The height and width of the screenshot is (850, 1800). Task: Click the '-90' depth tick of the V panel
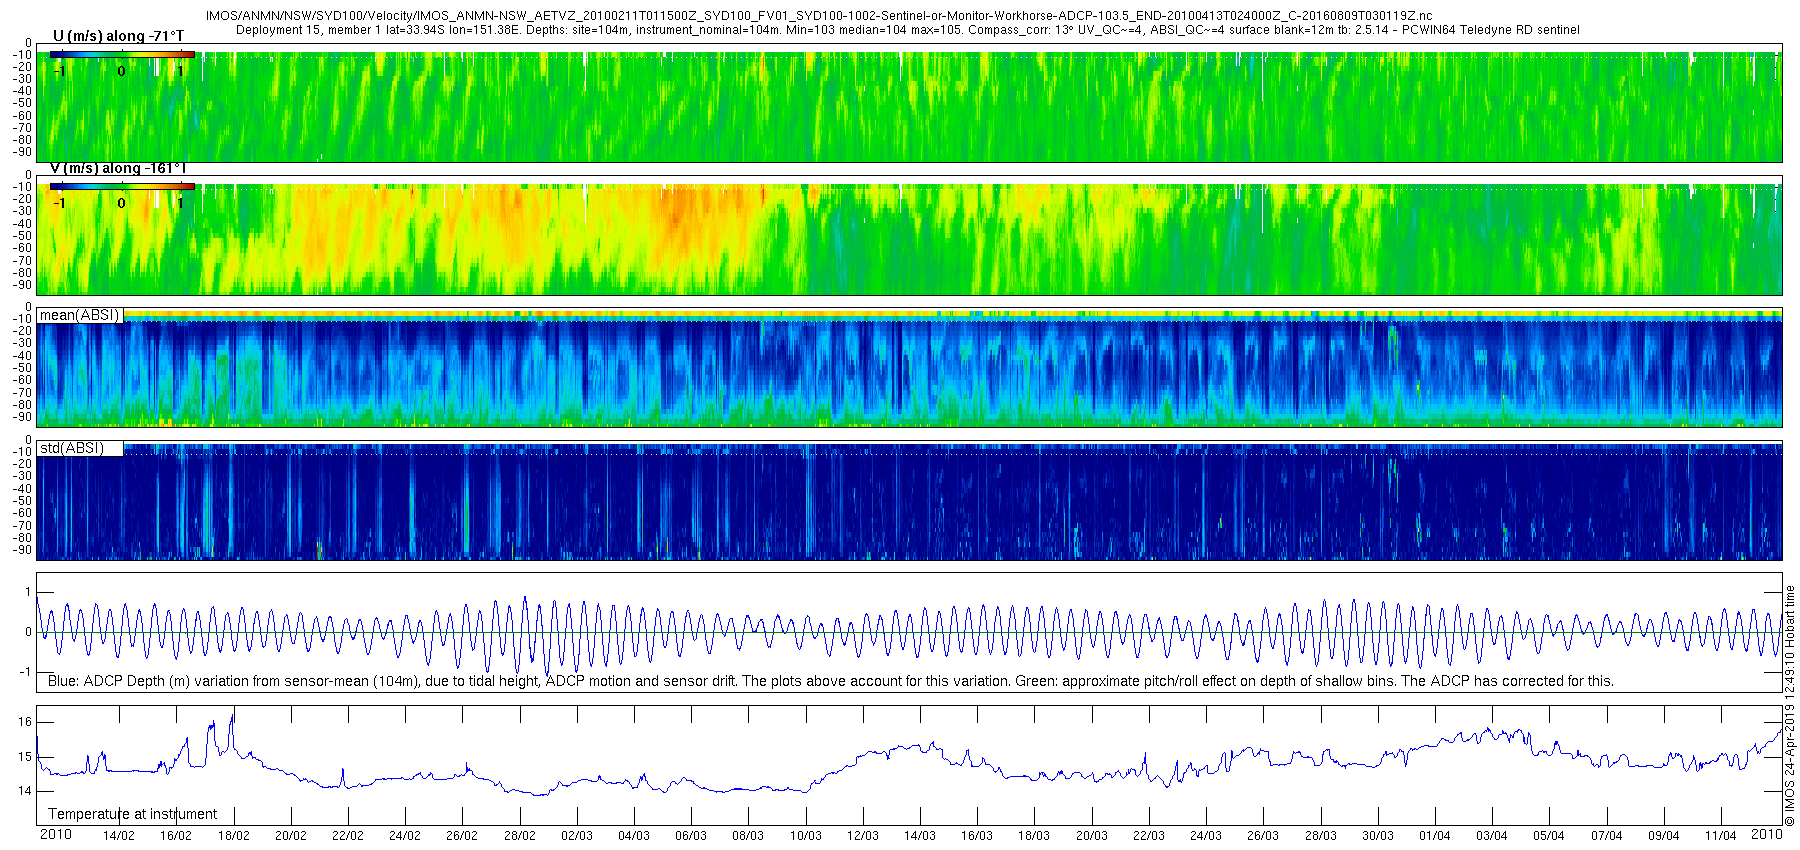tap(22, 285)
